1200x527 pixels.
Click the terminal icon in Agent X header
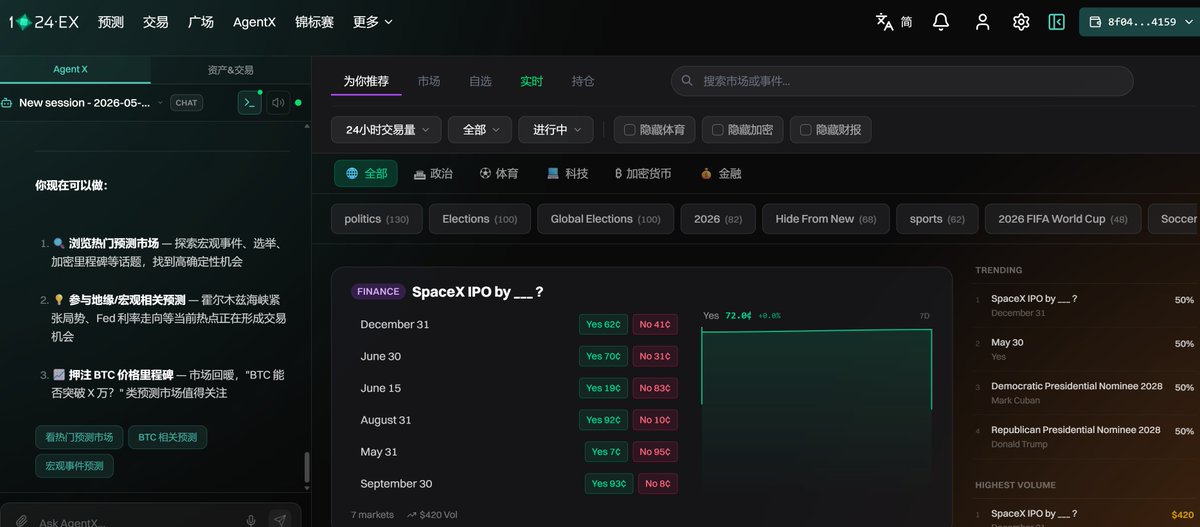[249, 102]
